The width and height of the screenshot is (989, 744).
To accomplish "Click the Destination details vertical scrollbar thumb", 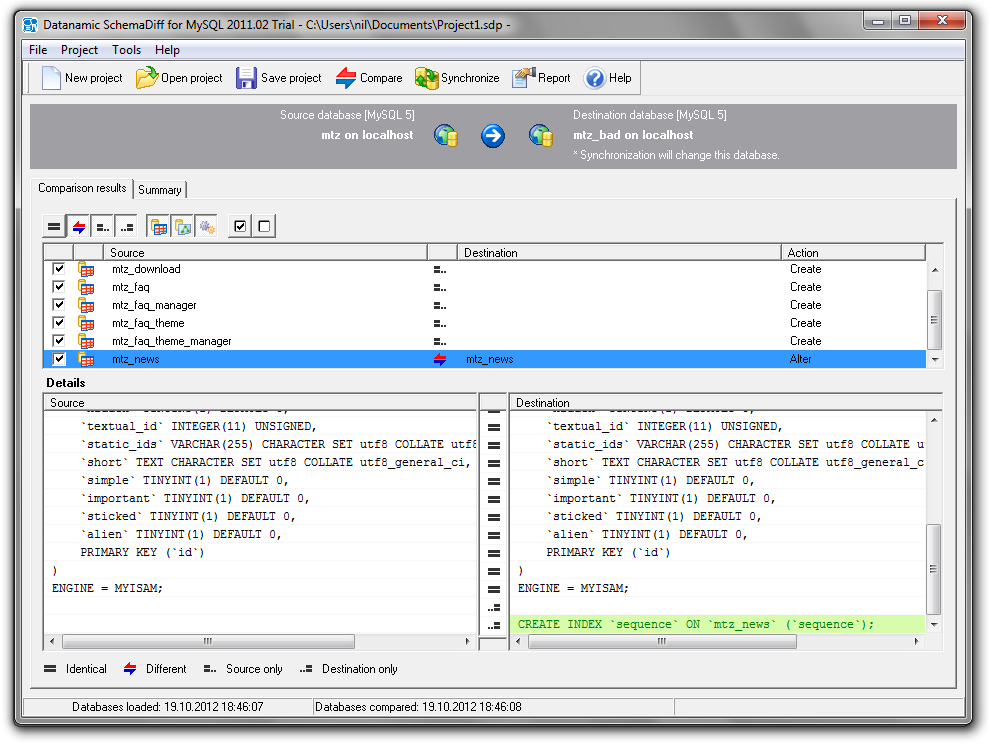I will pos(934,569).
